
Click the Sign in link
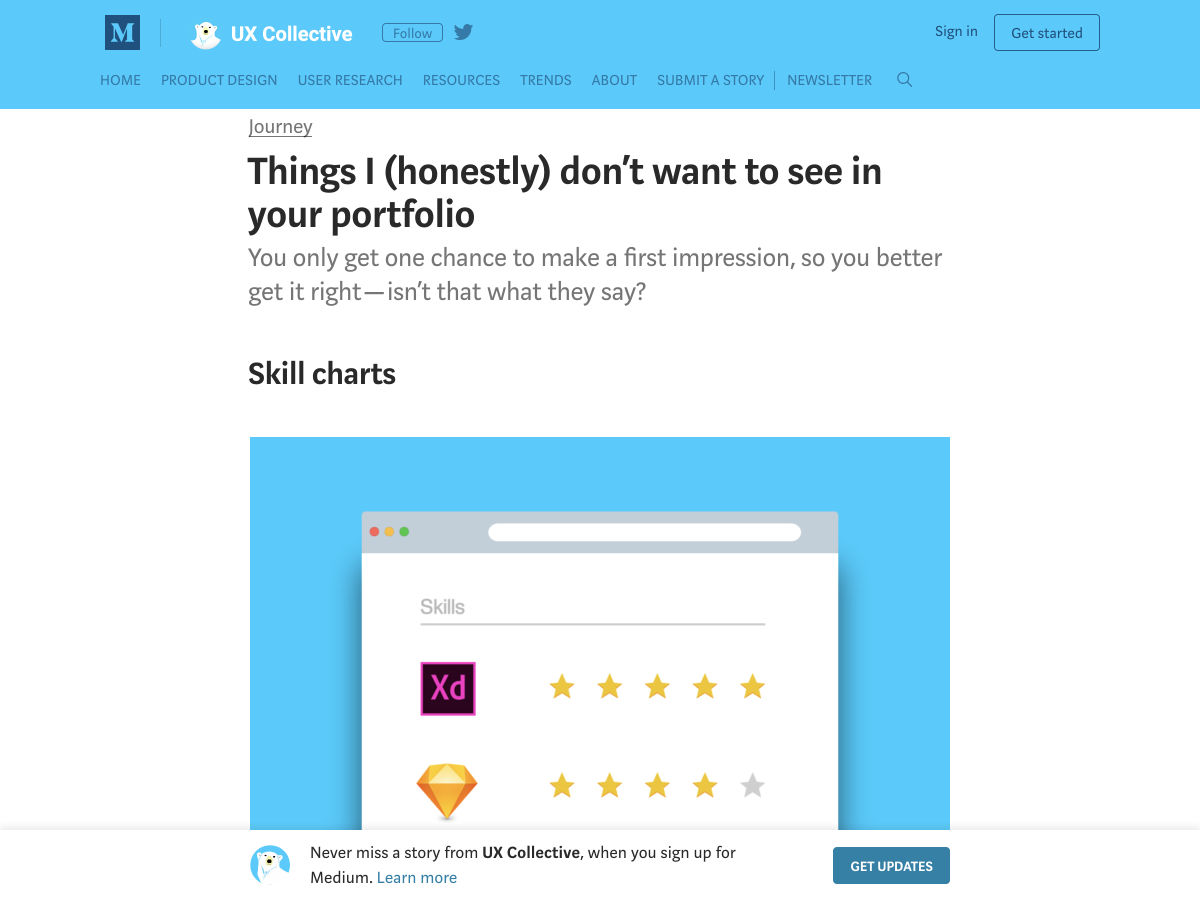point(956,31)
